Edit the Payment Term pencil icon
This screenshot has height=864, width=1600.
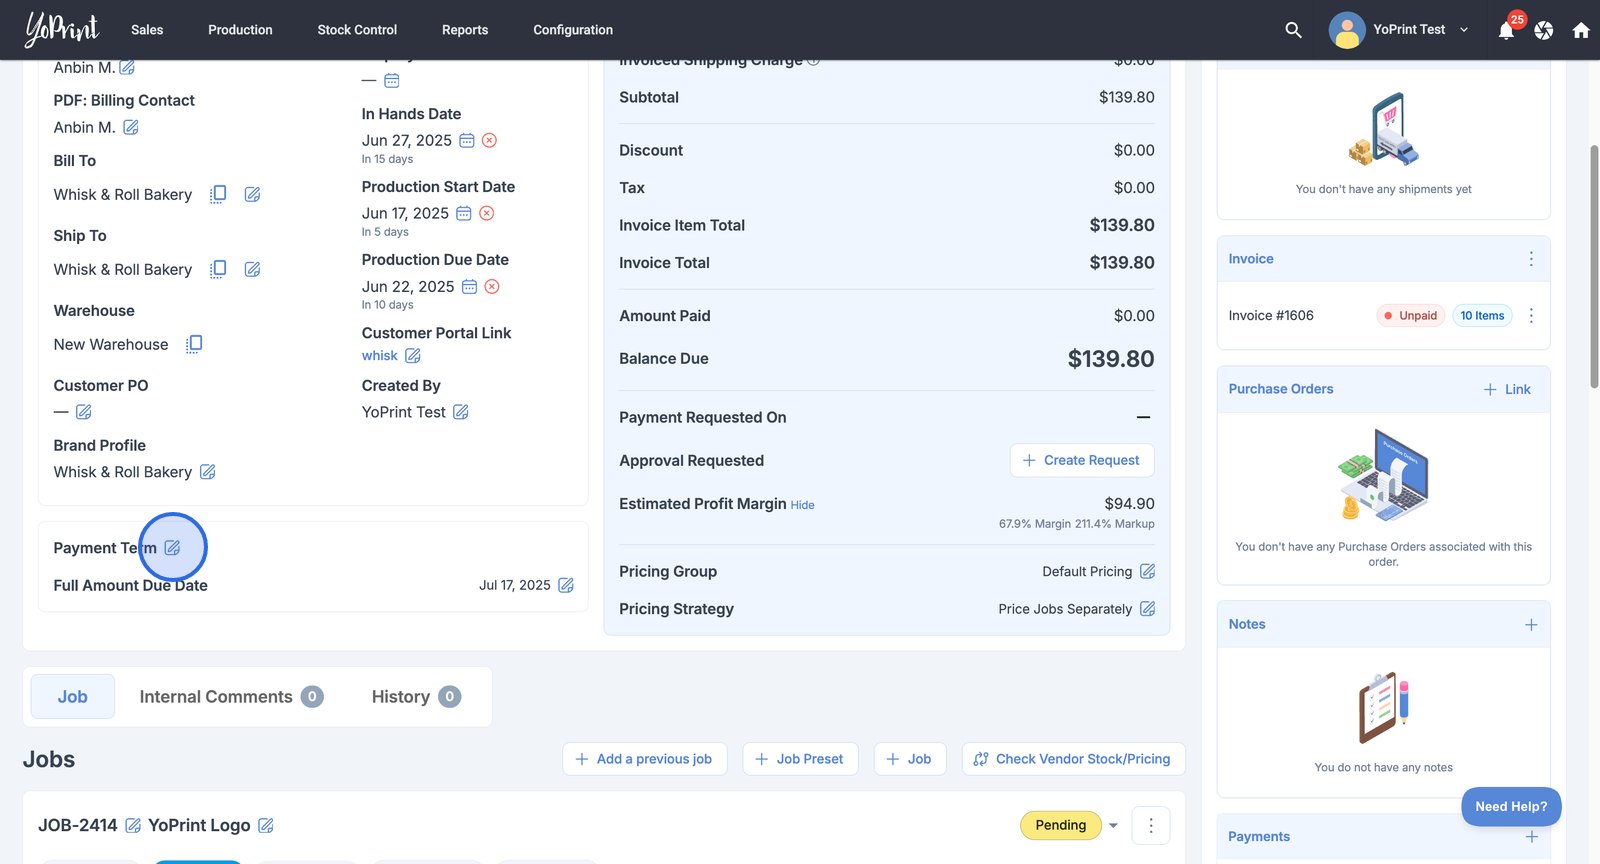click(172, 548)
